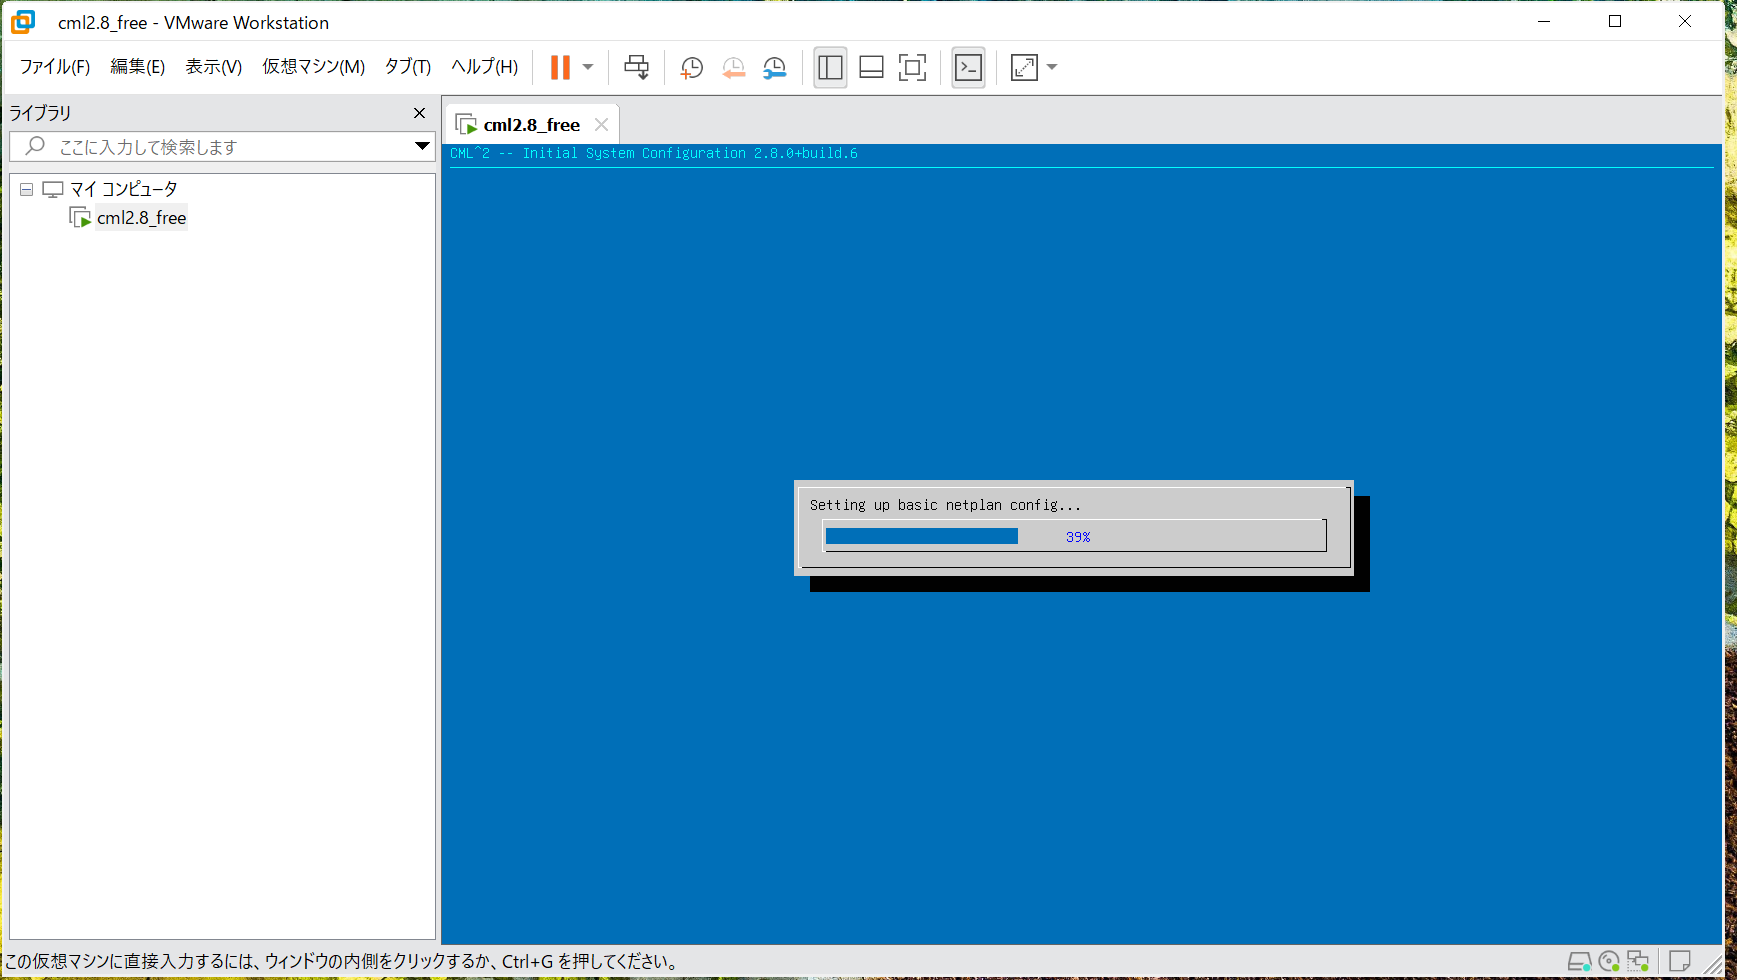Click the VMware Workstation title bar icon
The width and height of the screenshot is (1737, 980).
(23, 22)
